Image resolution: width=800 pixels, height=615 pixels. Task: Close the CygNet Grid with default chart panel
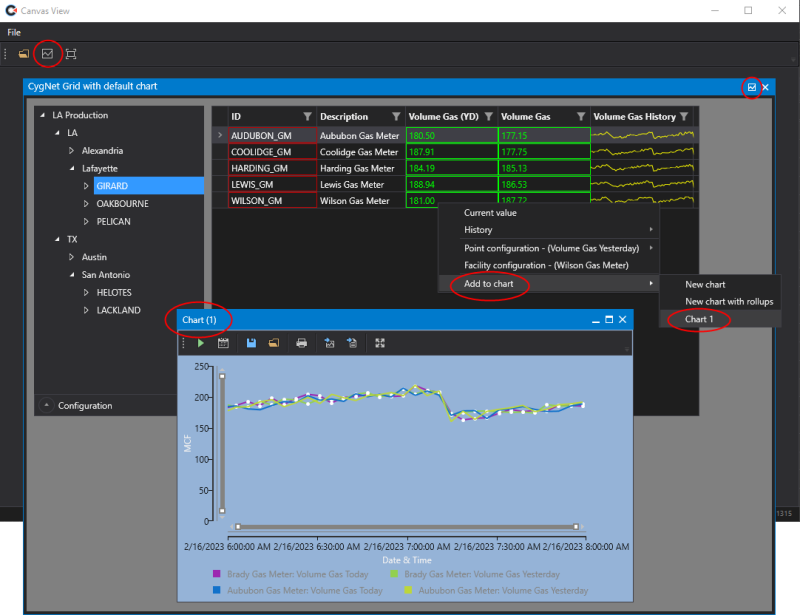click(765, 87)
